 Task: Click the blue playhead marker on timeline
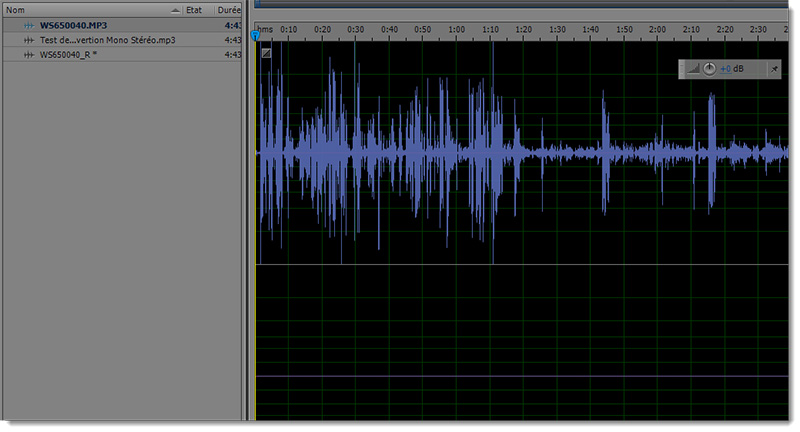[255, 35]
